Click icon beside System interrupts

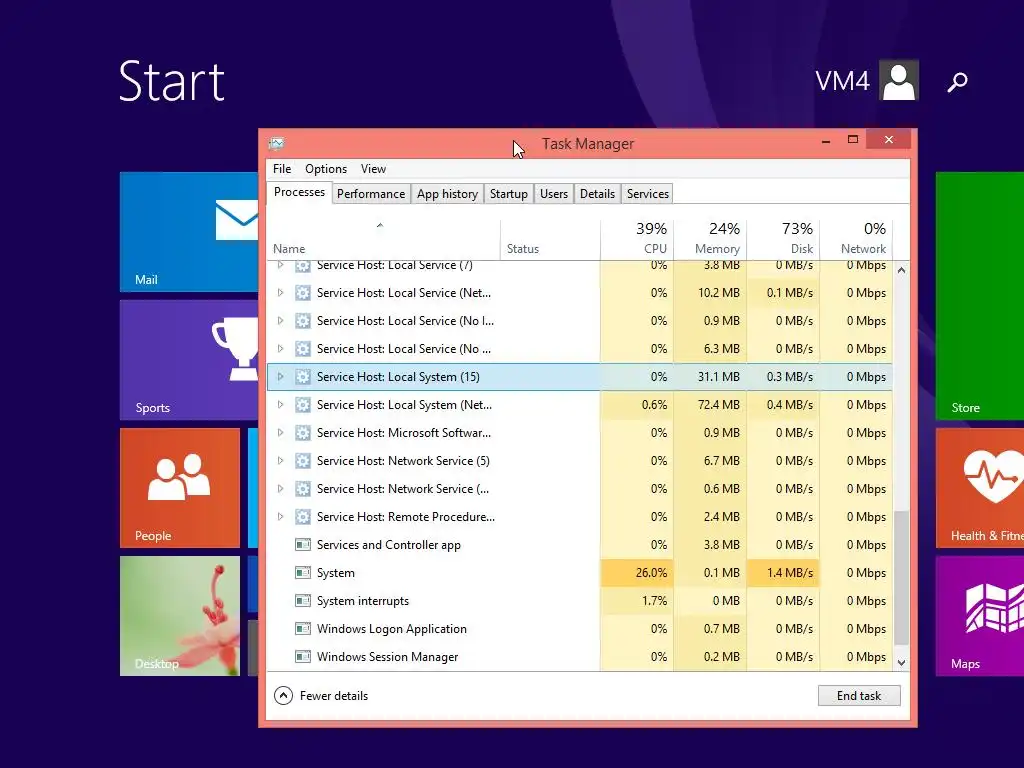(302, 601)
